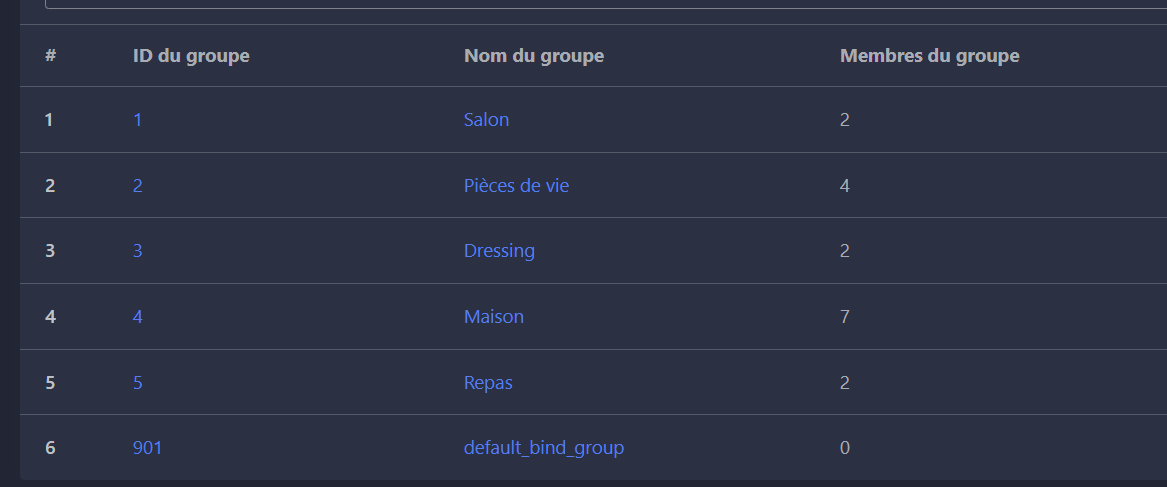Viewport: 1167px width, 487px height.
Task: Open group ID 5 link
Action: [x=138, y=383]
